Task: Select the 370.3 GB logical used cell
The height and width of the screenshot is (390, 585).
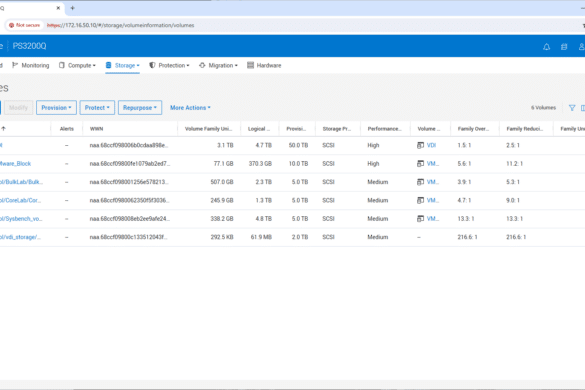Action: [260, 163]
